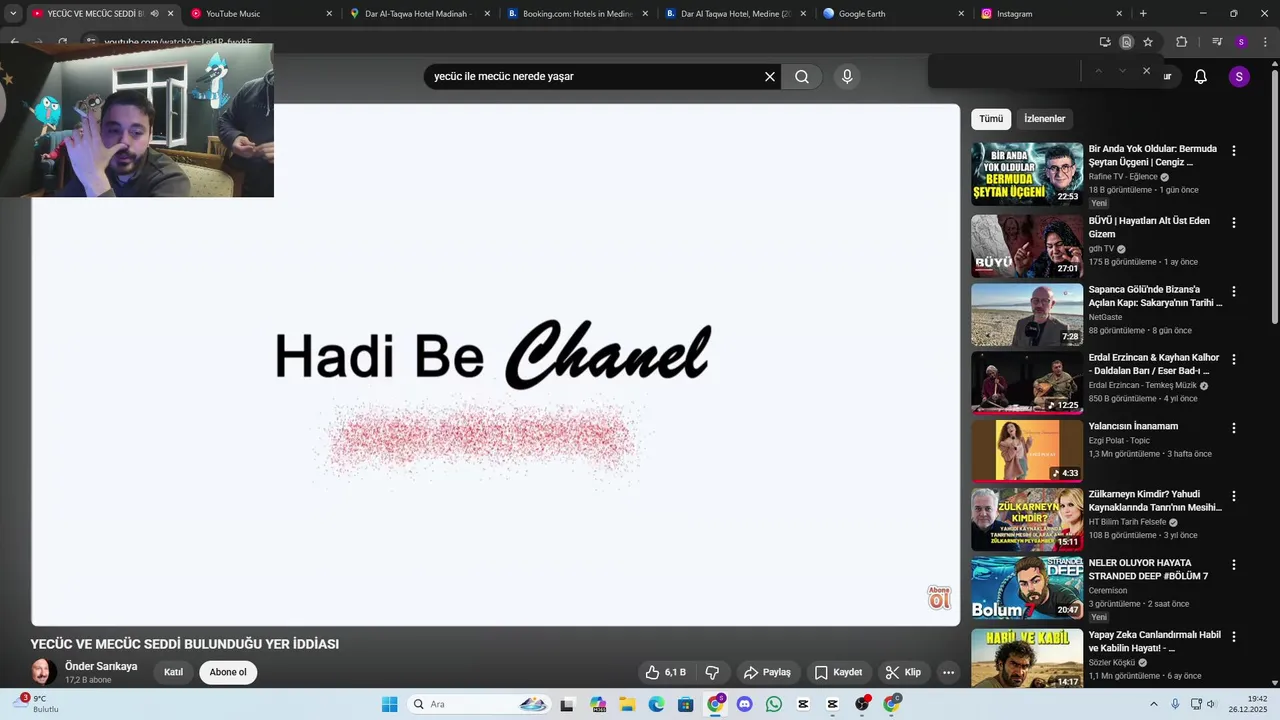The image size is (1280, 720).
Task: Open options for the BÜYÜ video
Action: click(x=1233, y=223)
